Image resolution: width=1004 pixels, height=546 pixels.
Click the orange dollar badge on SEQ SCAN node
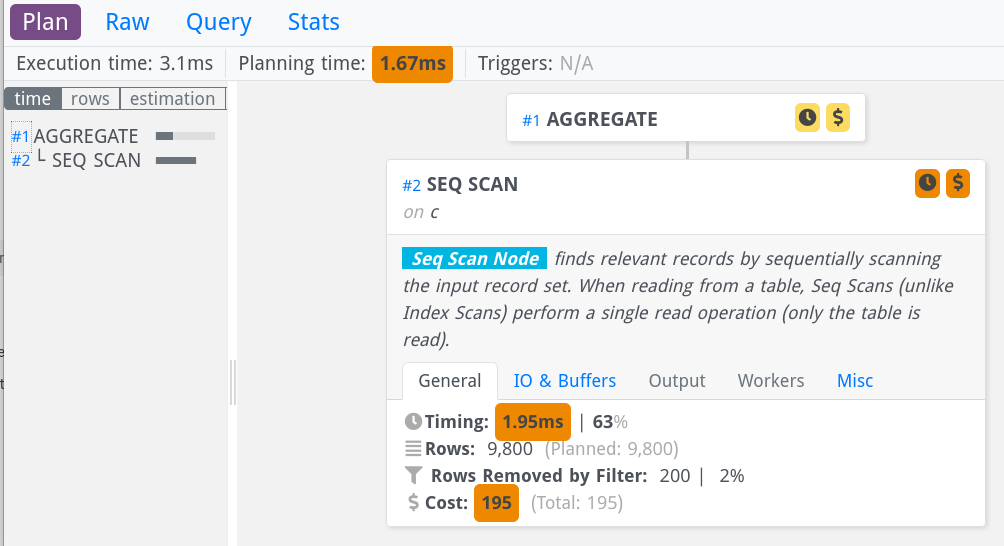click(x=958, y=183)
